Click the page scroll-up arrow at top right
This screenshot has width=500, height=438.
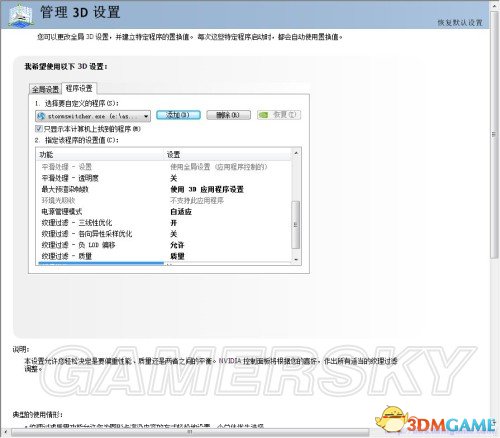point(494,6)
